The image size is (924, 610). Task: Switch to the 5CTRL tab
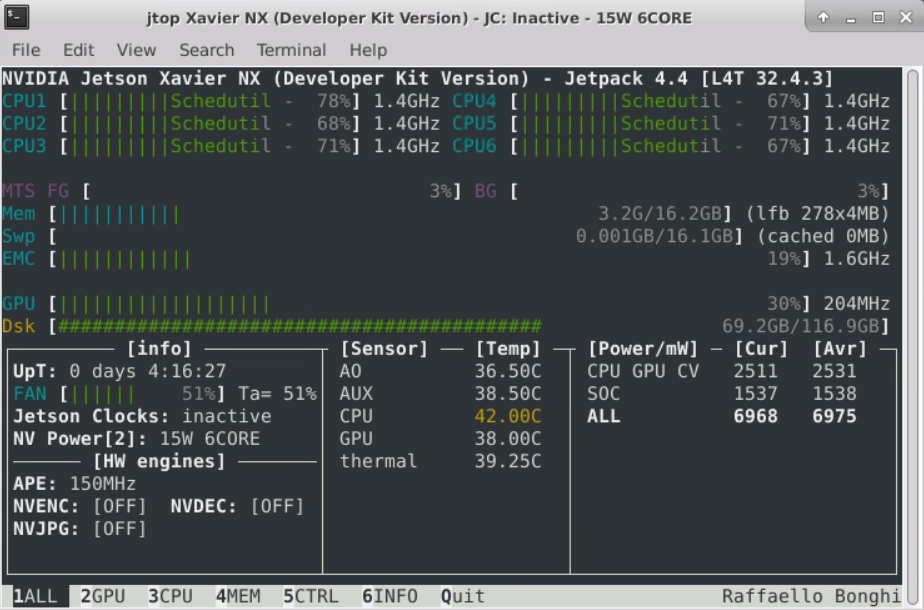click(x=311, y=596)
